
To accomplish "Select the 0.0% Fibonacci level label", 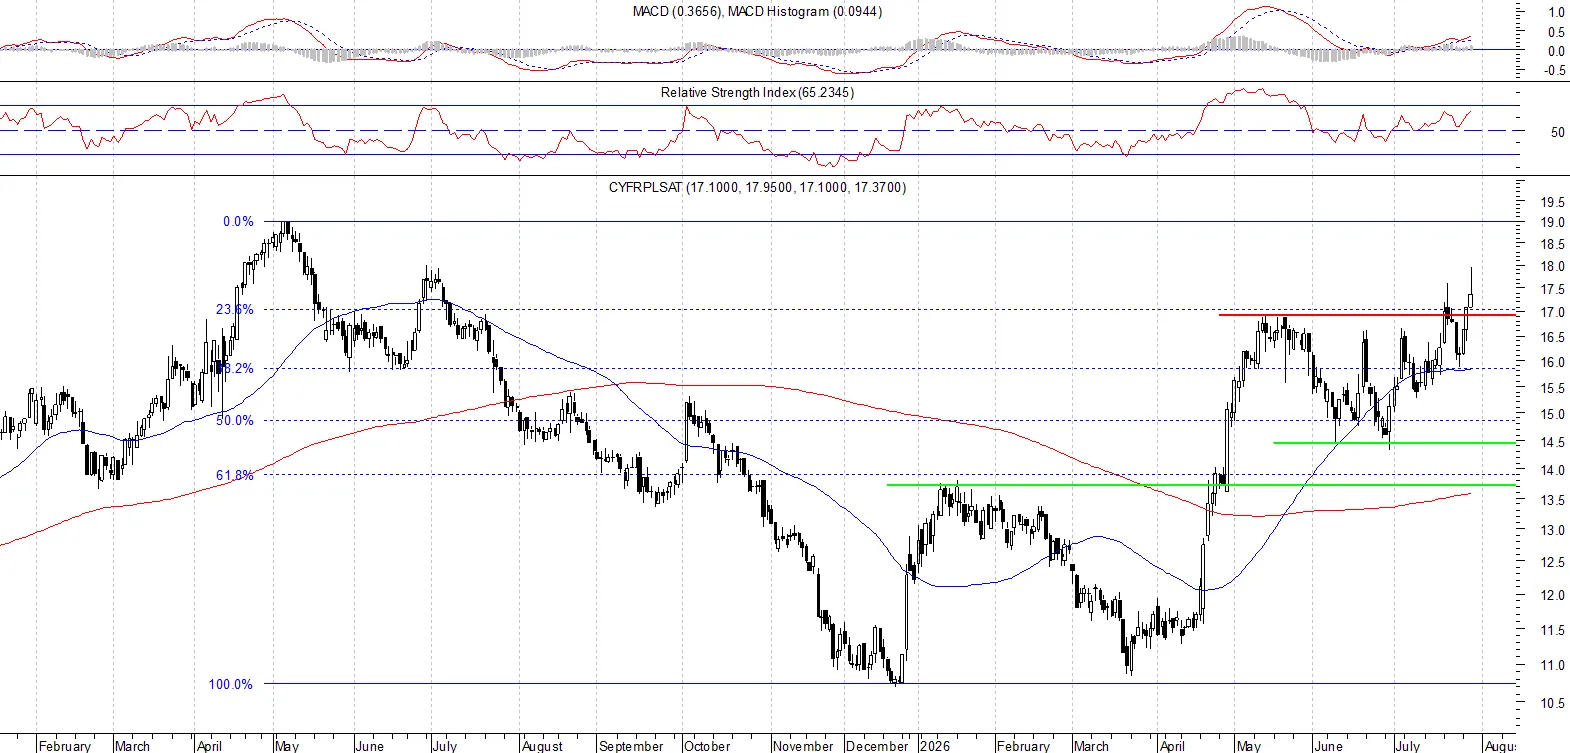I will 238,222.
